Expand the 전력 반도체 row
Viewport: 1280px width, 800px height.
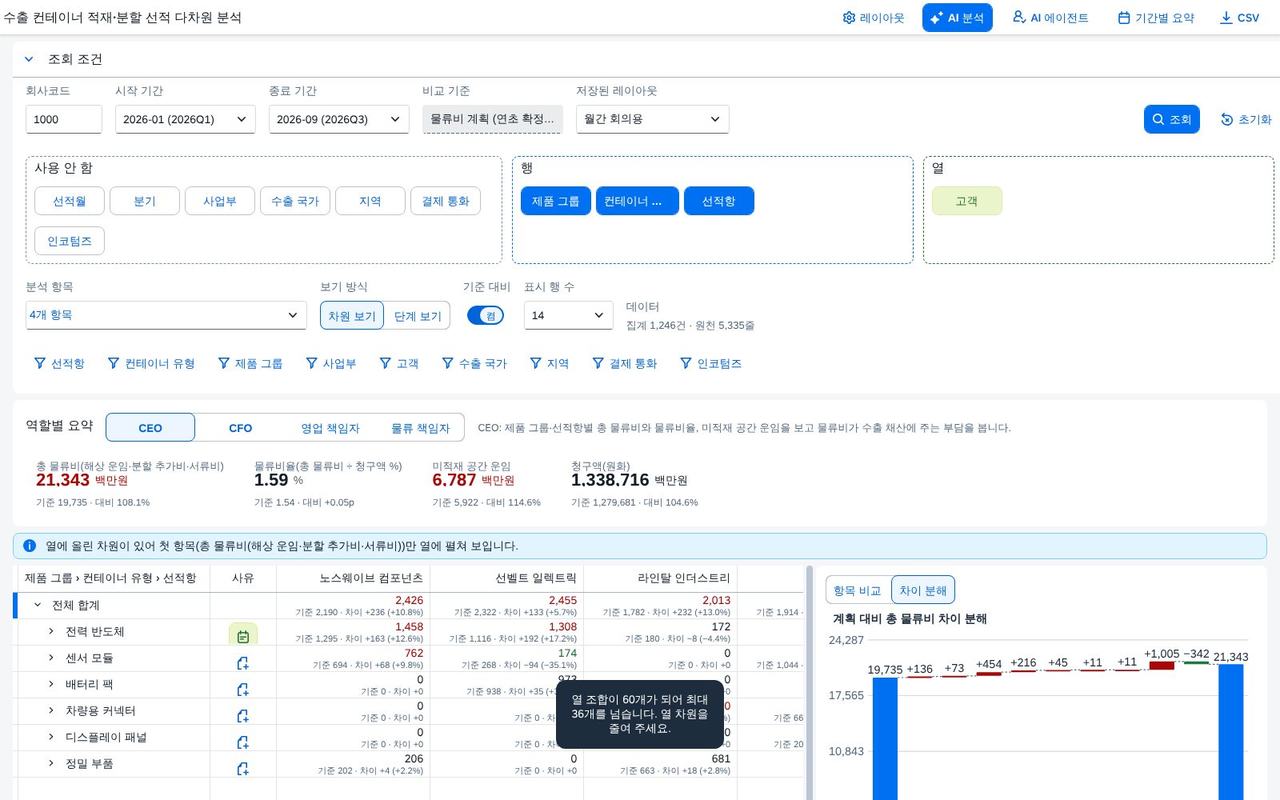coord(51,631)
